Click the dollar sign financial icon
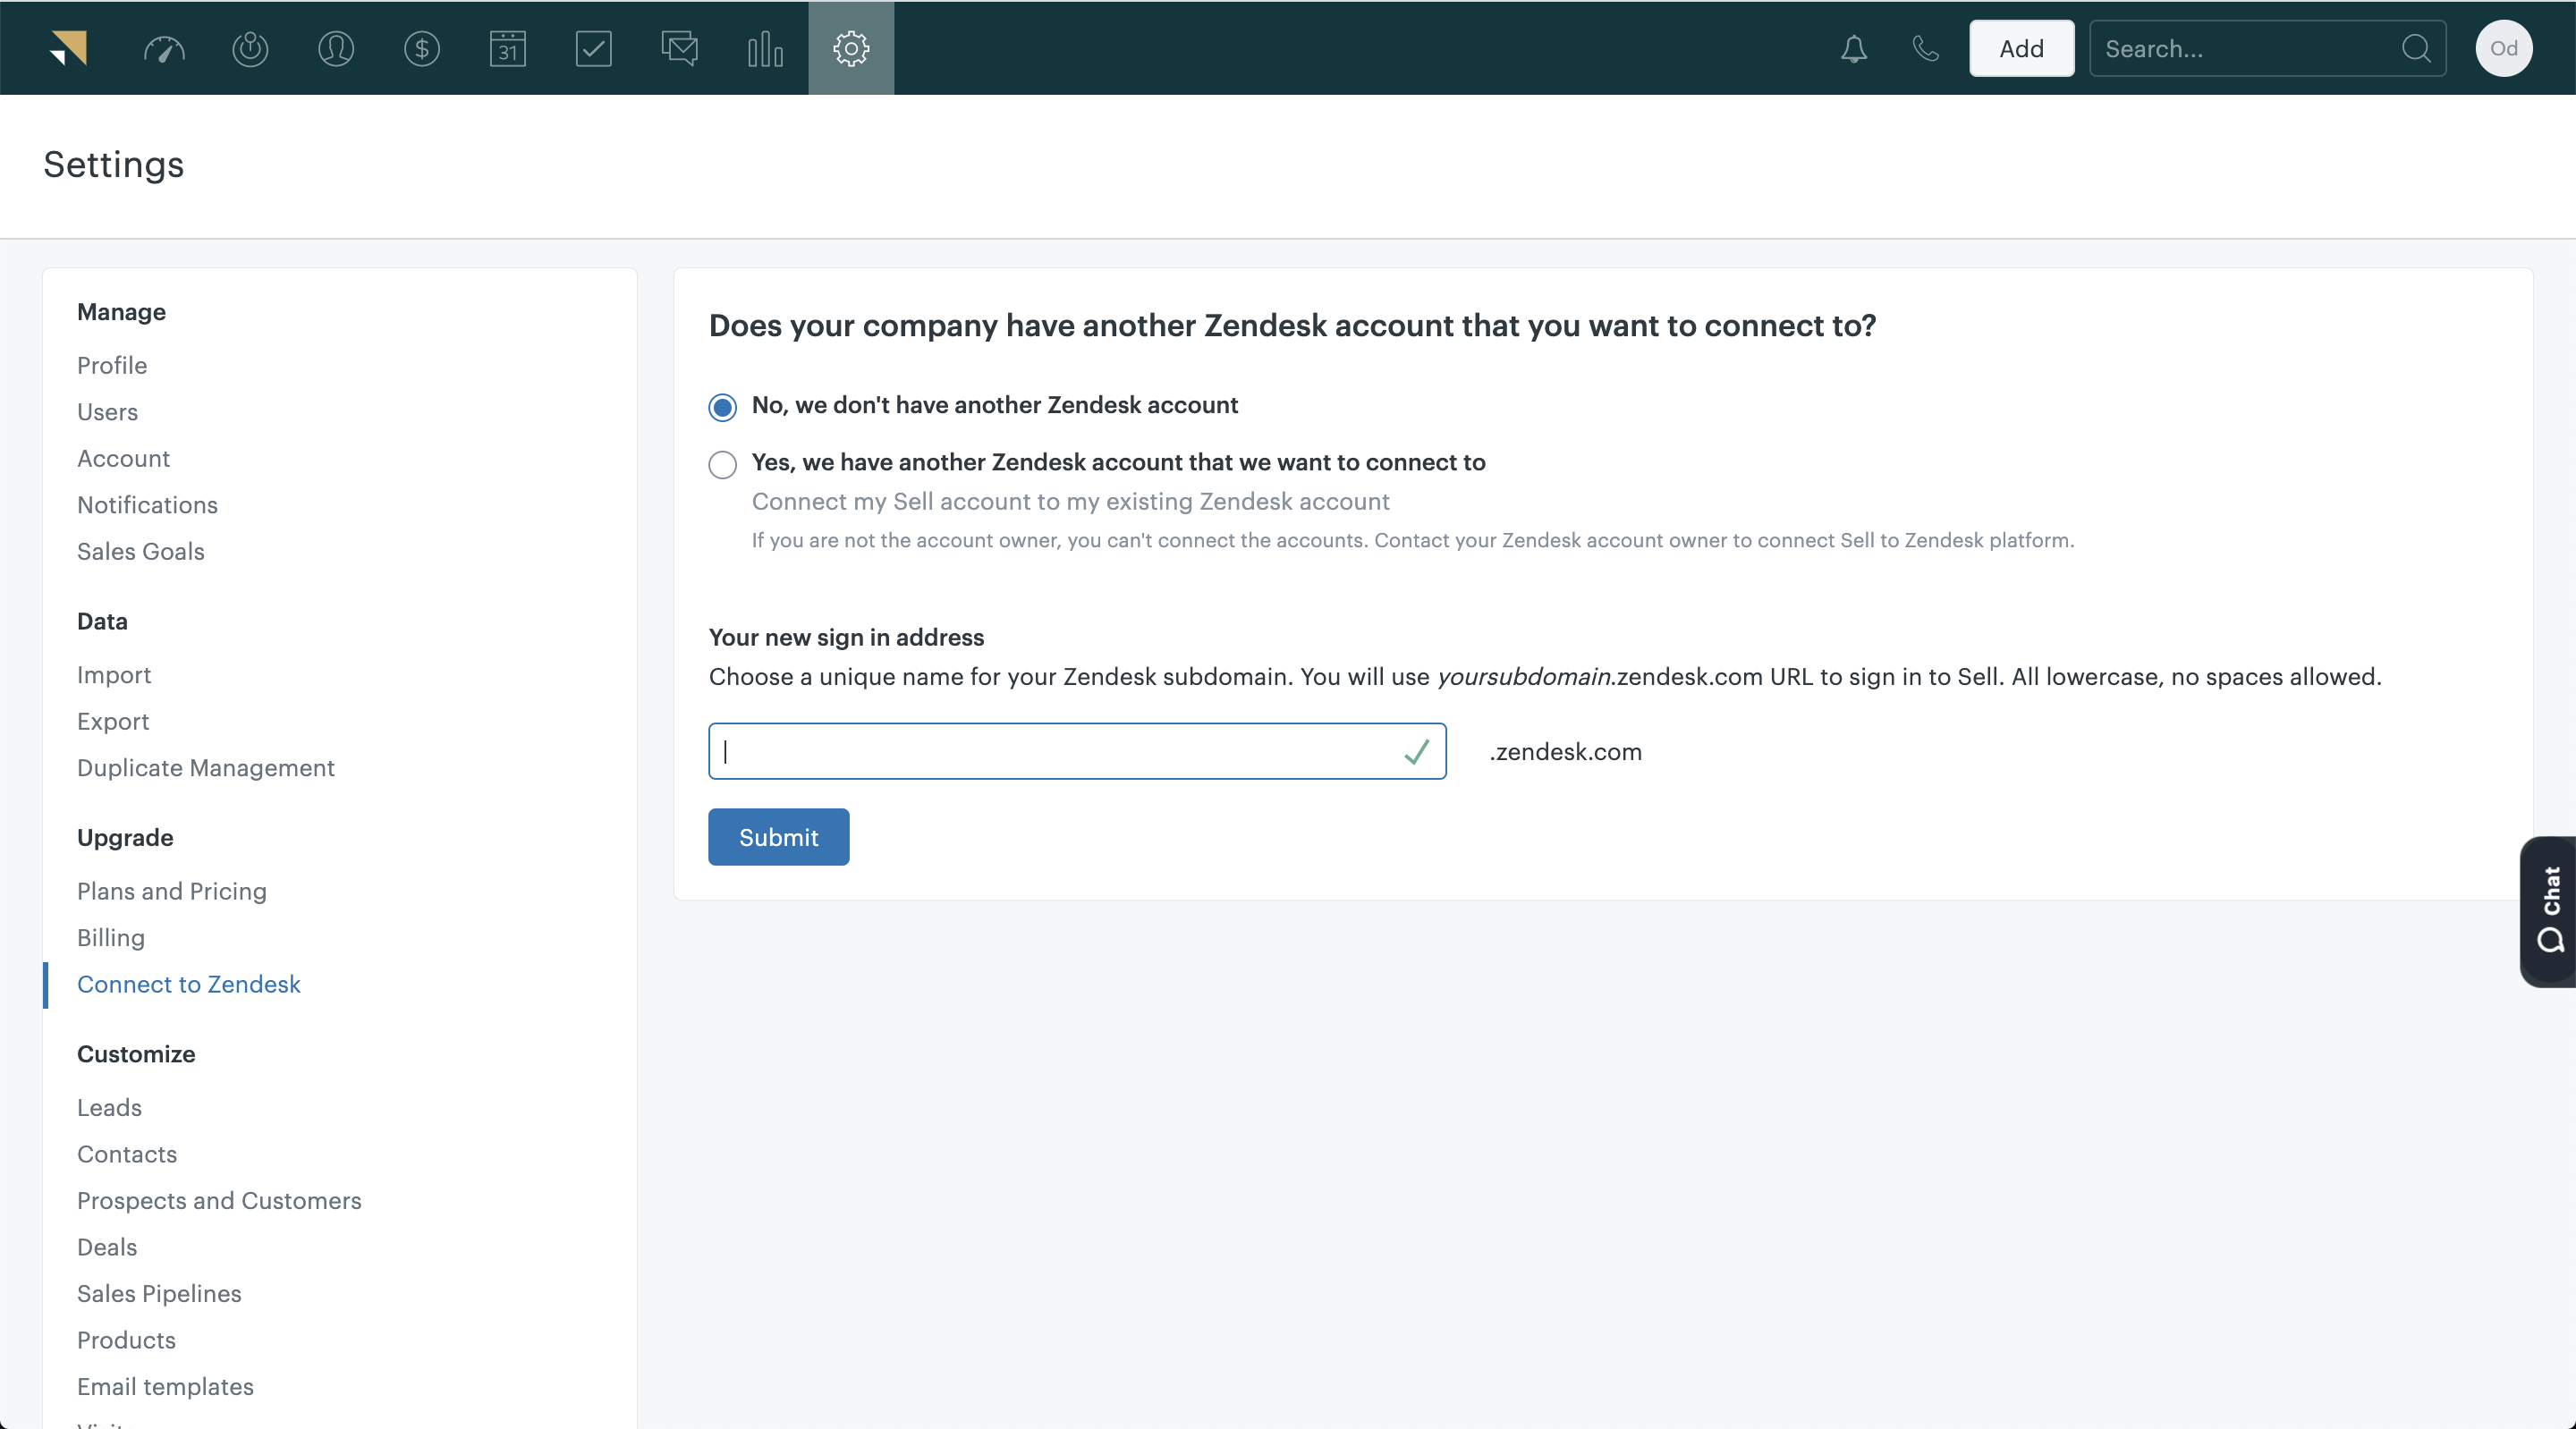 coord(420,47)
